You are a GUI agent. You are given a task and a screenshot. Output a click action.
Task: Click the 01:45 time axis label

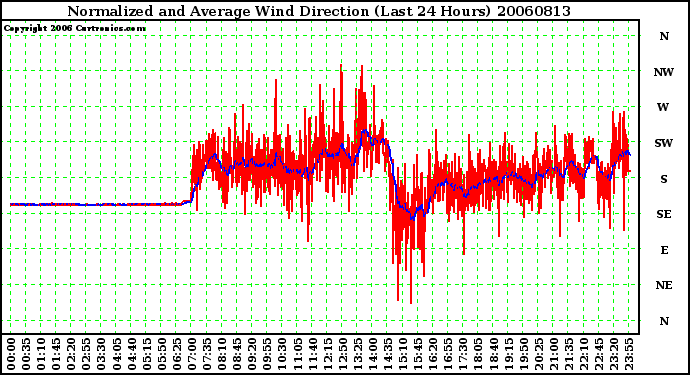pos(56,354)
